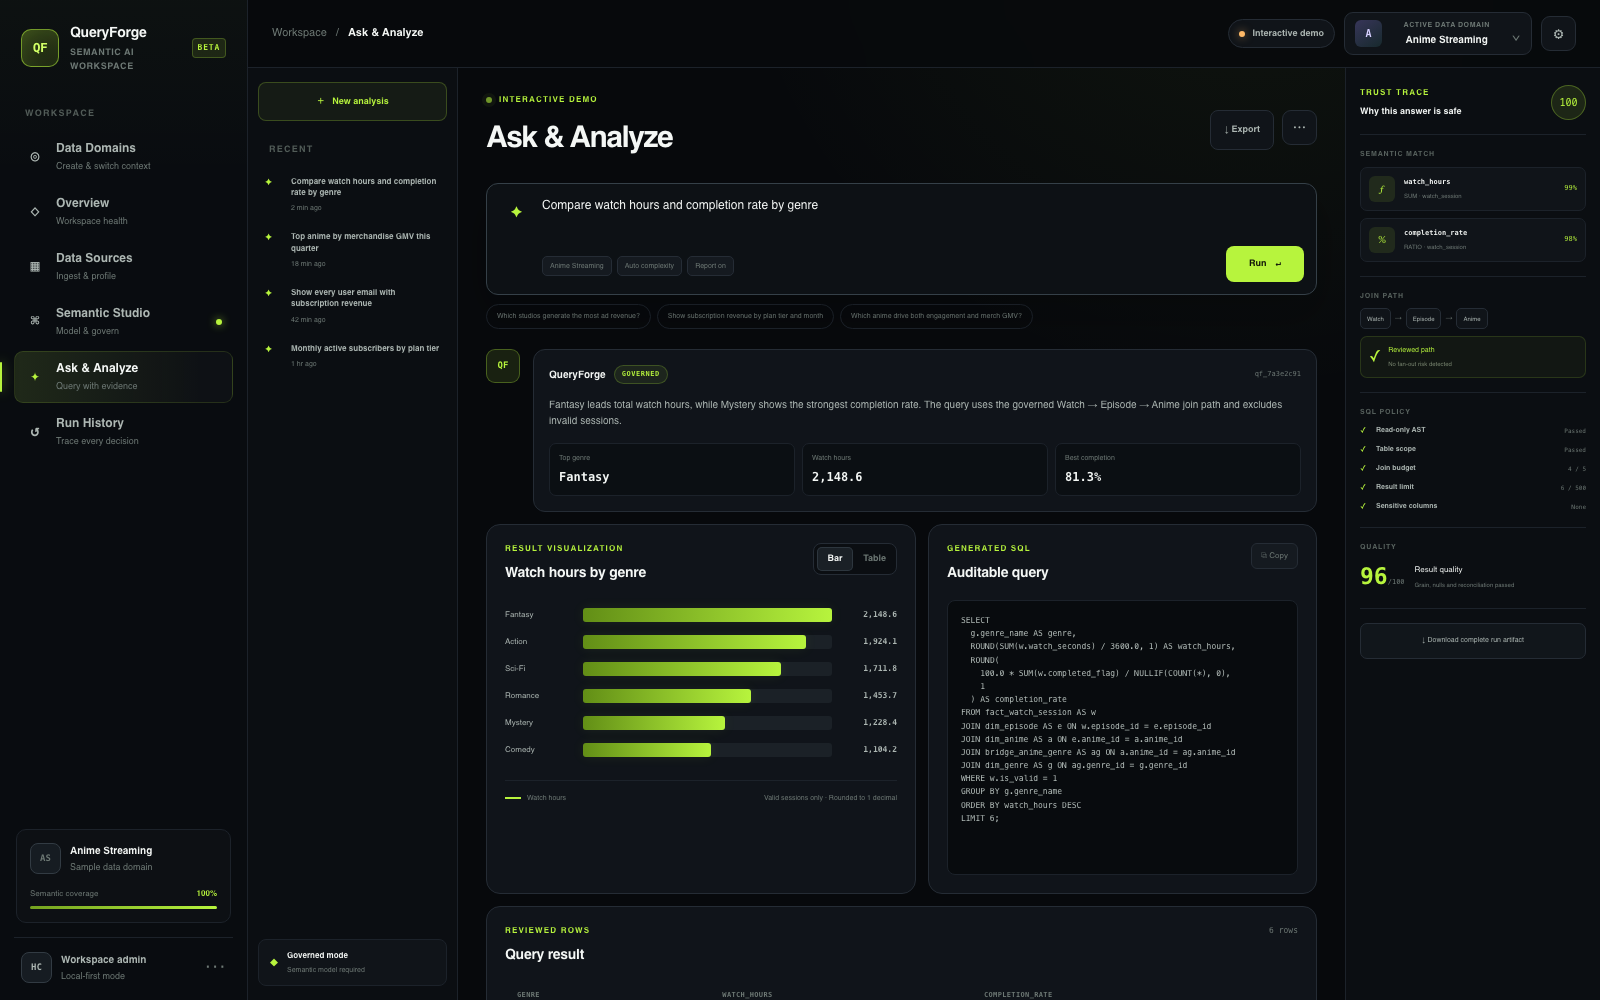
Task: Click the Top genre Fantasy card
Action: click(x=671, y=470)
